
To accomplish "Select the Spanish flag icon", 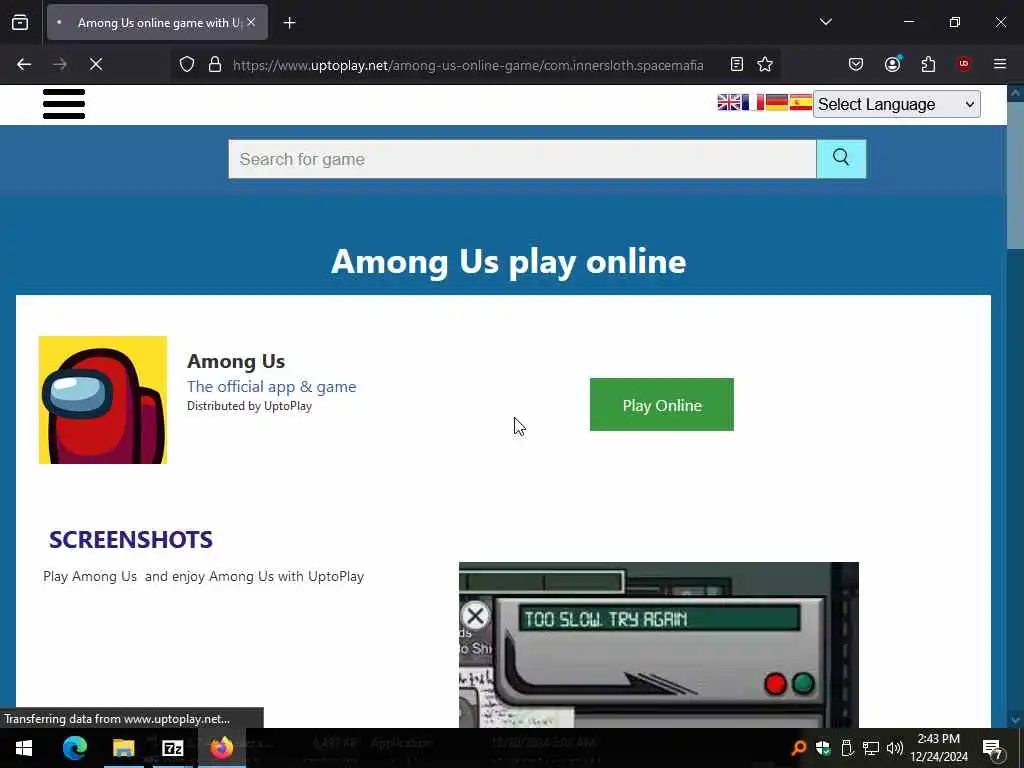I will click(800, 103).
